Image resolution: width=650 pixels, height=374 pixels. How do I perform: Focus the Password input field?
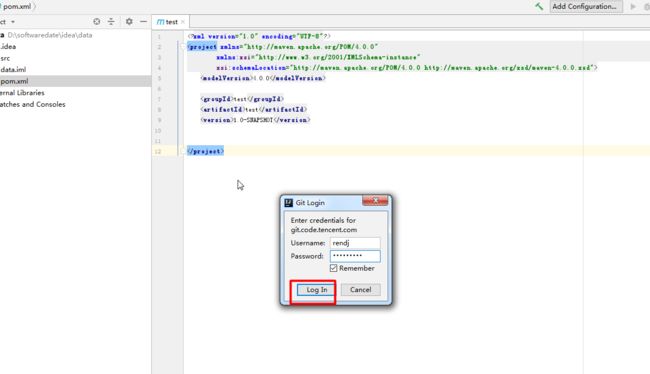[x=355, y=256]
